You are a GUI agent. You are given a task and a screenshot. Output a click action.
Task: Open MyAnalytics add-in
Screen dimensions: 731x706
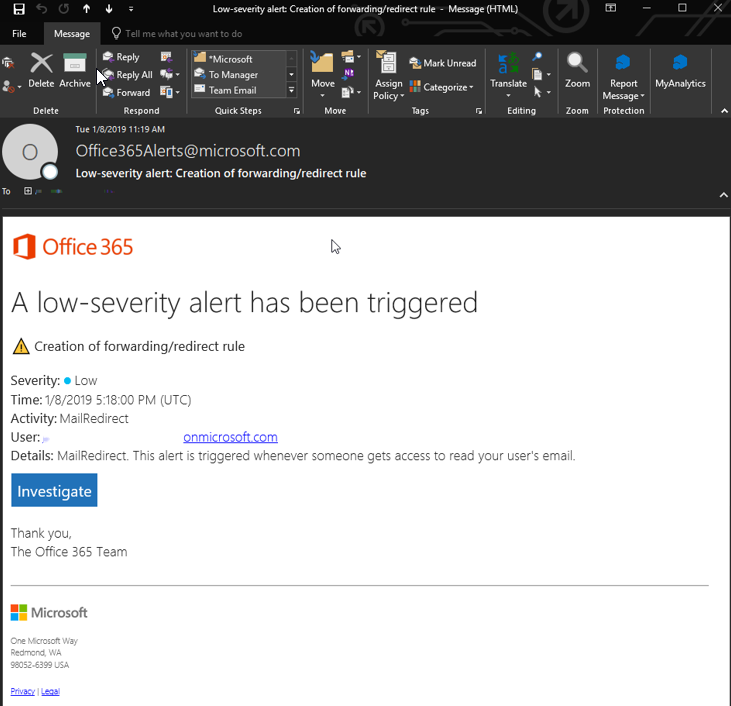(680, 70)
